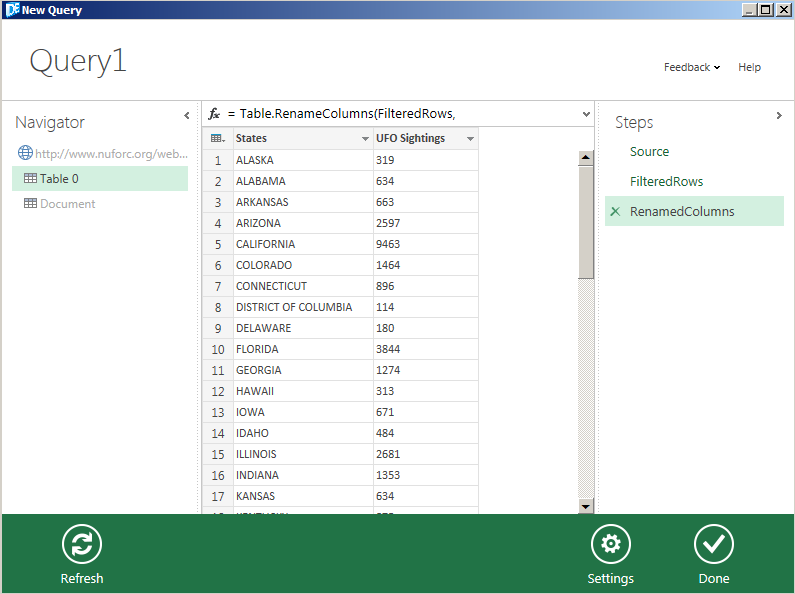Click the Help link
Viewport: 795px width, 594px height.
click(x=749, y=67)
